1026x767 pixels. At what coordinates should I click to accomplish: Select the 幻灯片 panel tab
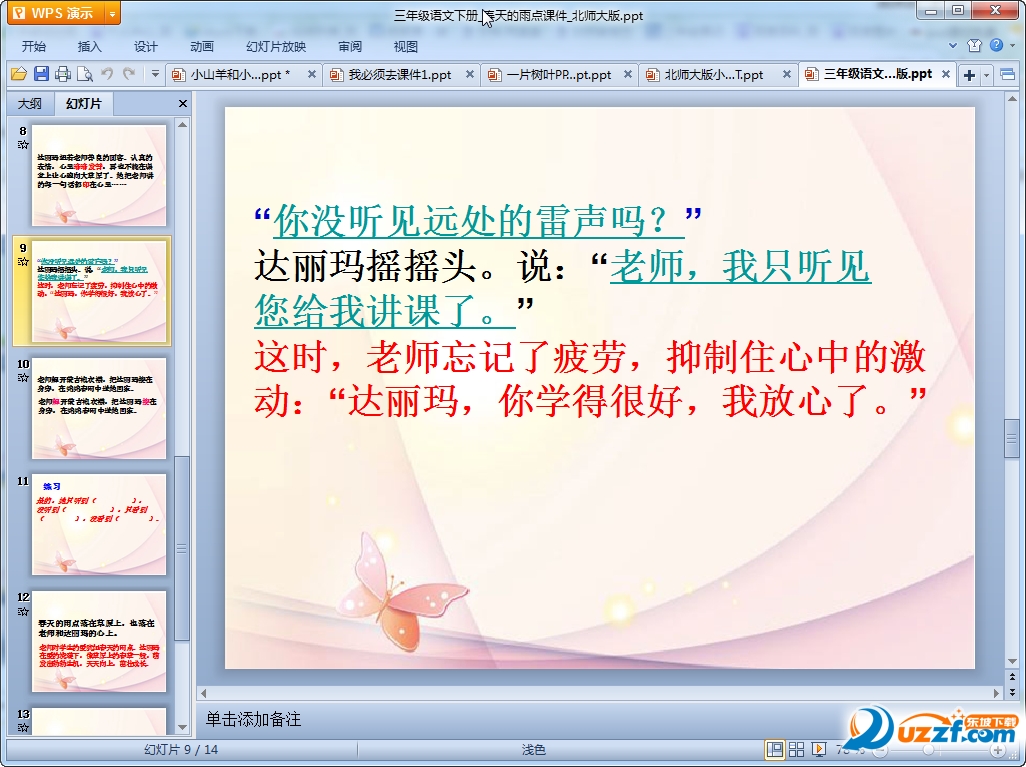84,103
